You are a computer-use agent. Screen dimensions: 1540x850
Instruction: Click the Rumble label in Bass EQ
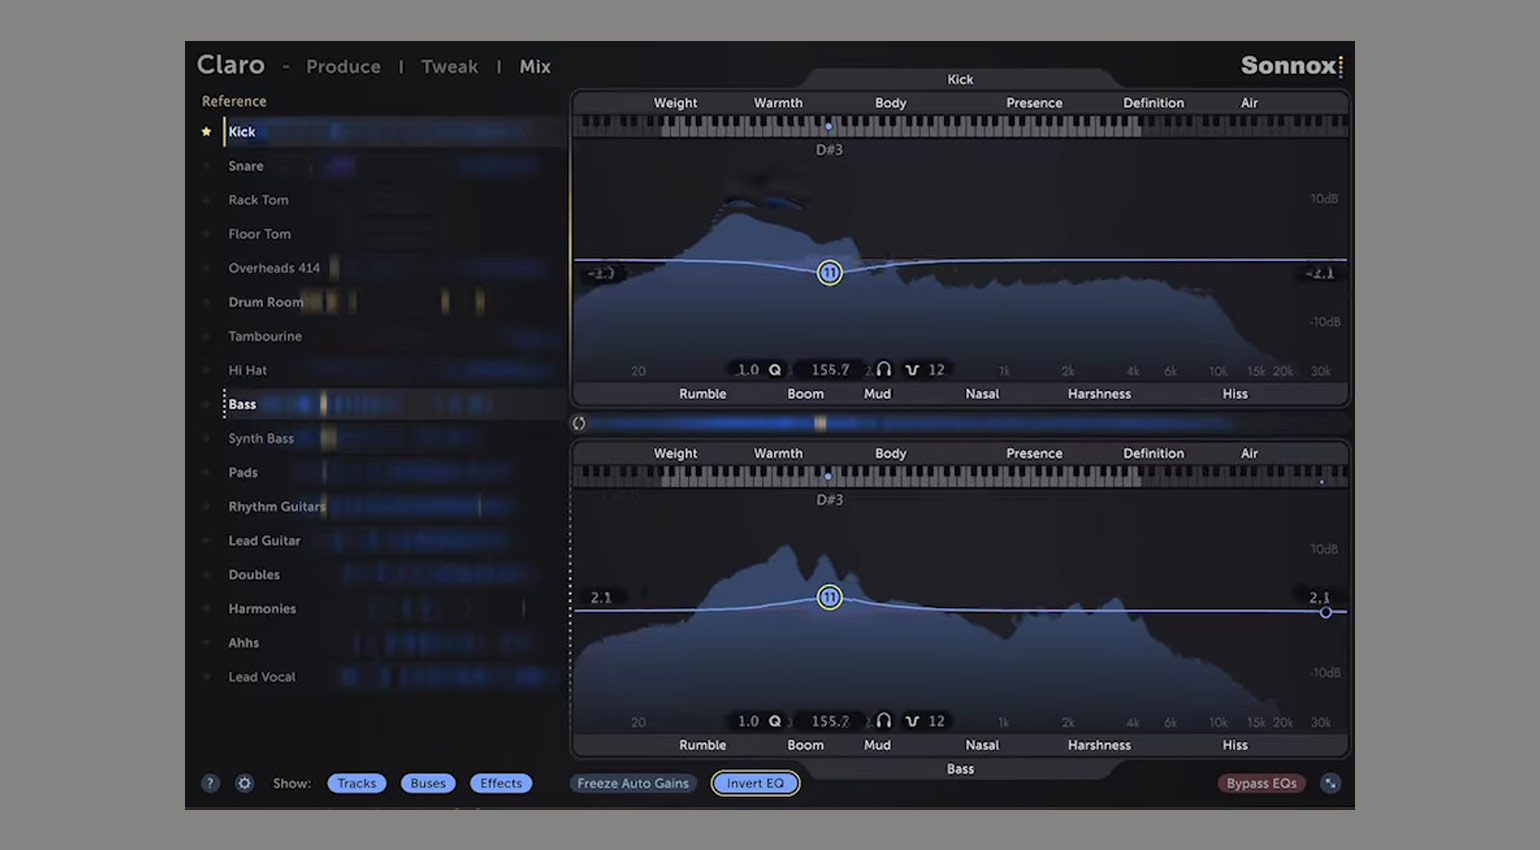(x=702, y=745)
